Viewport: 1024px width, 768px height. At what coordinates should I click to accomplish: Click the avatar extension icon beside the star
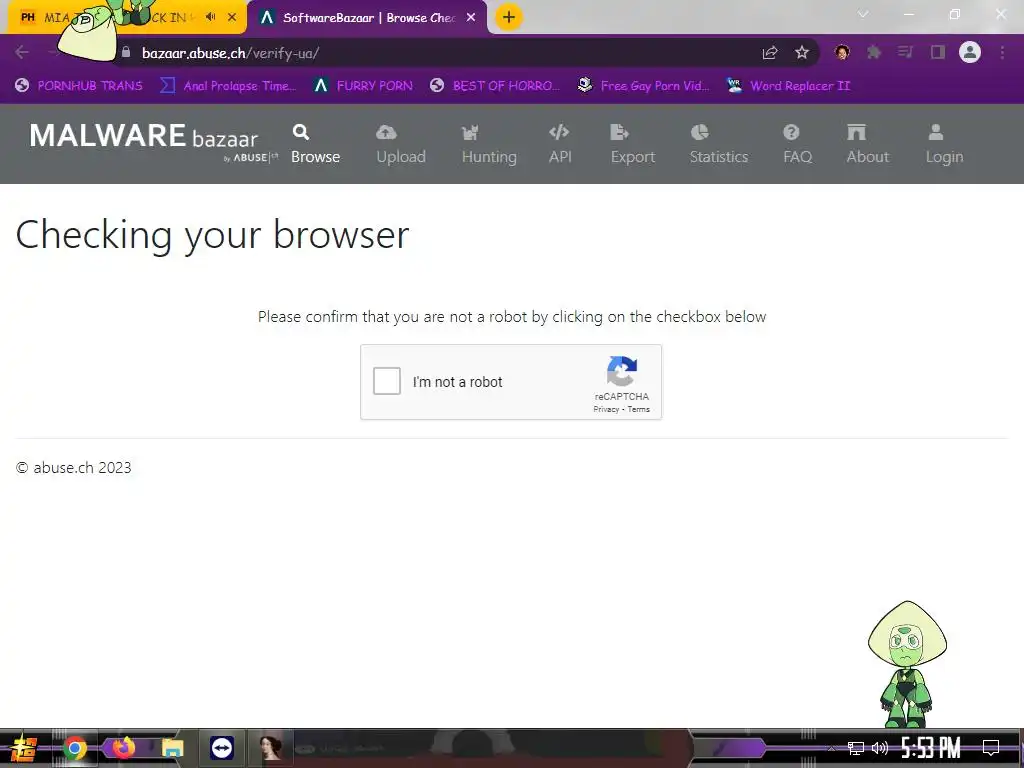pos(842,52)
